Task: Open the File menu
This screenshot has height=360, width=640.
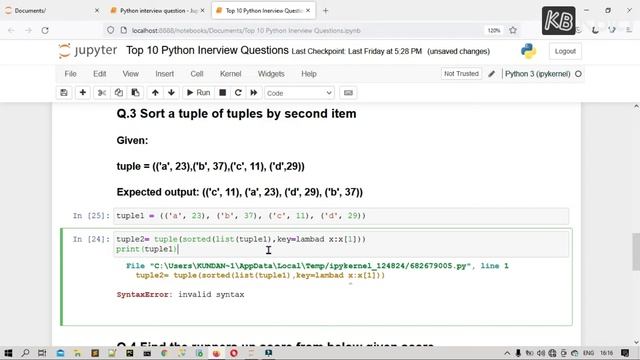Action: pyautogui.click(x=70, y=74)
